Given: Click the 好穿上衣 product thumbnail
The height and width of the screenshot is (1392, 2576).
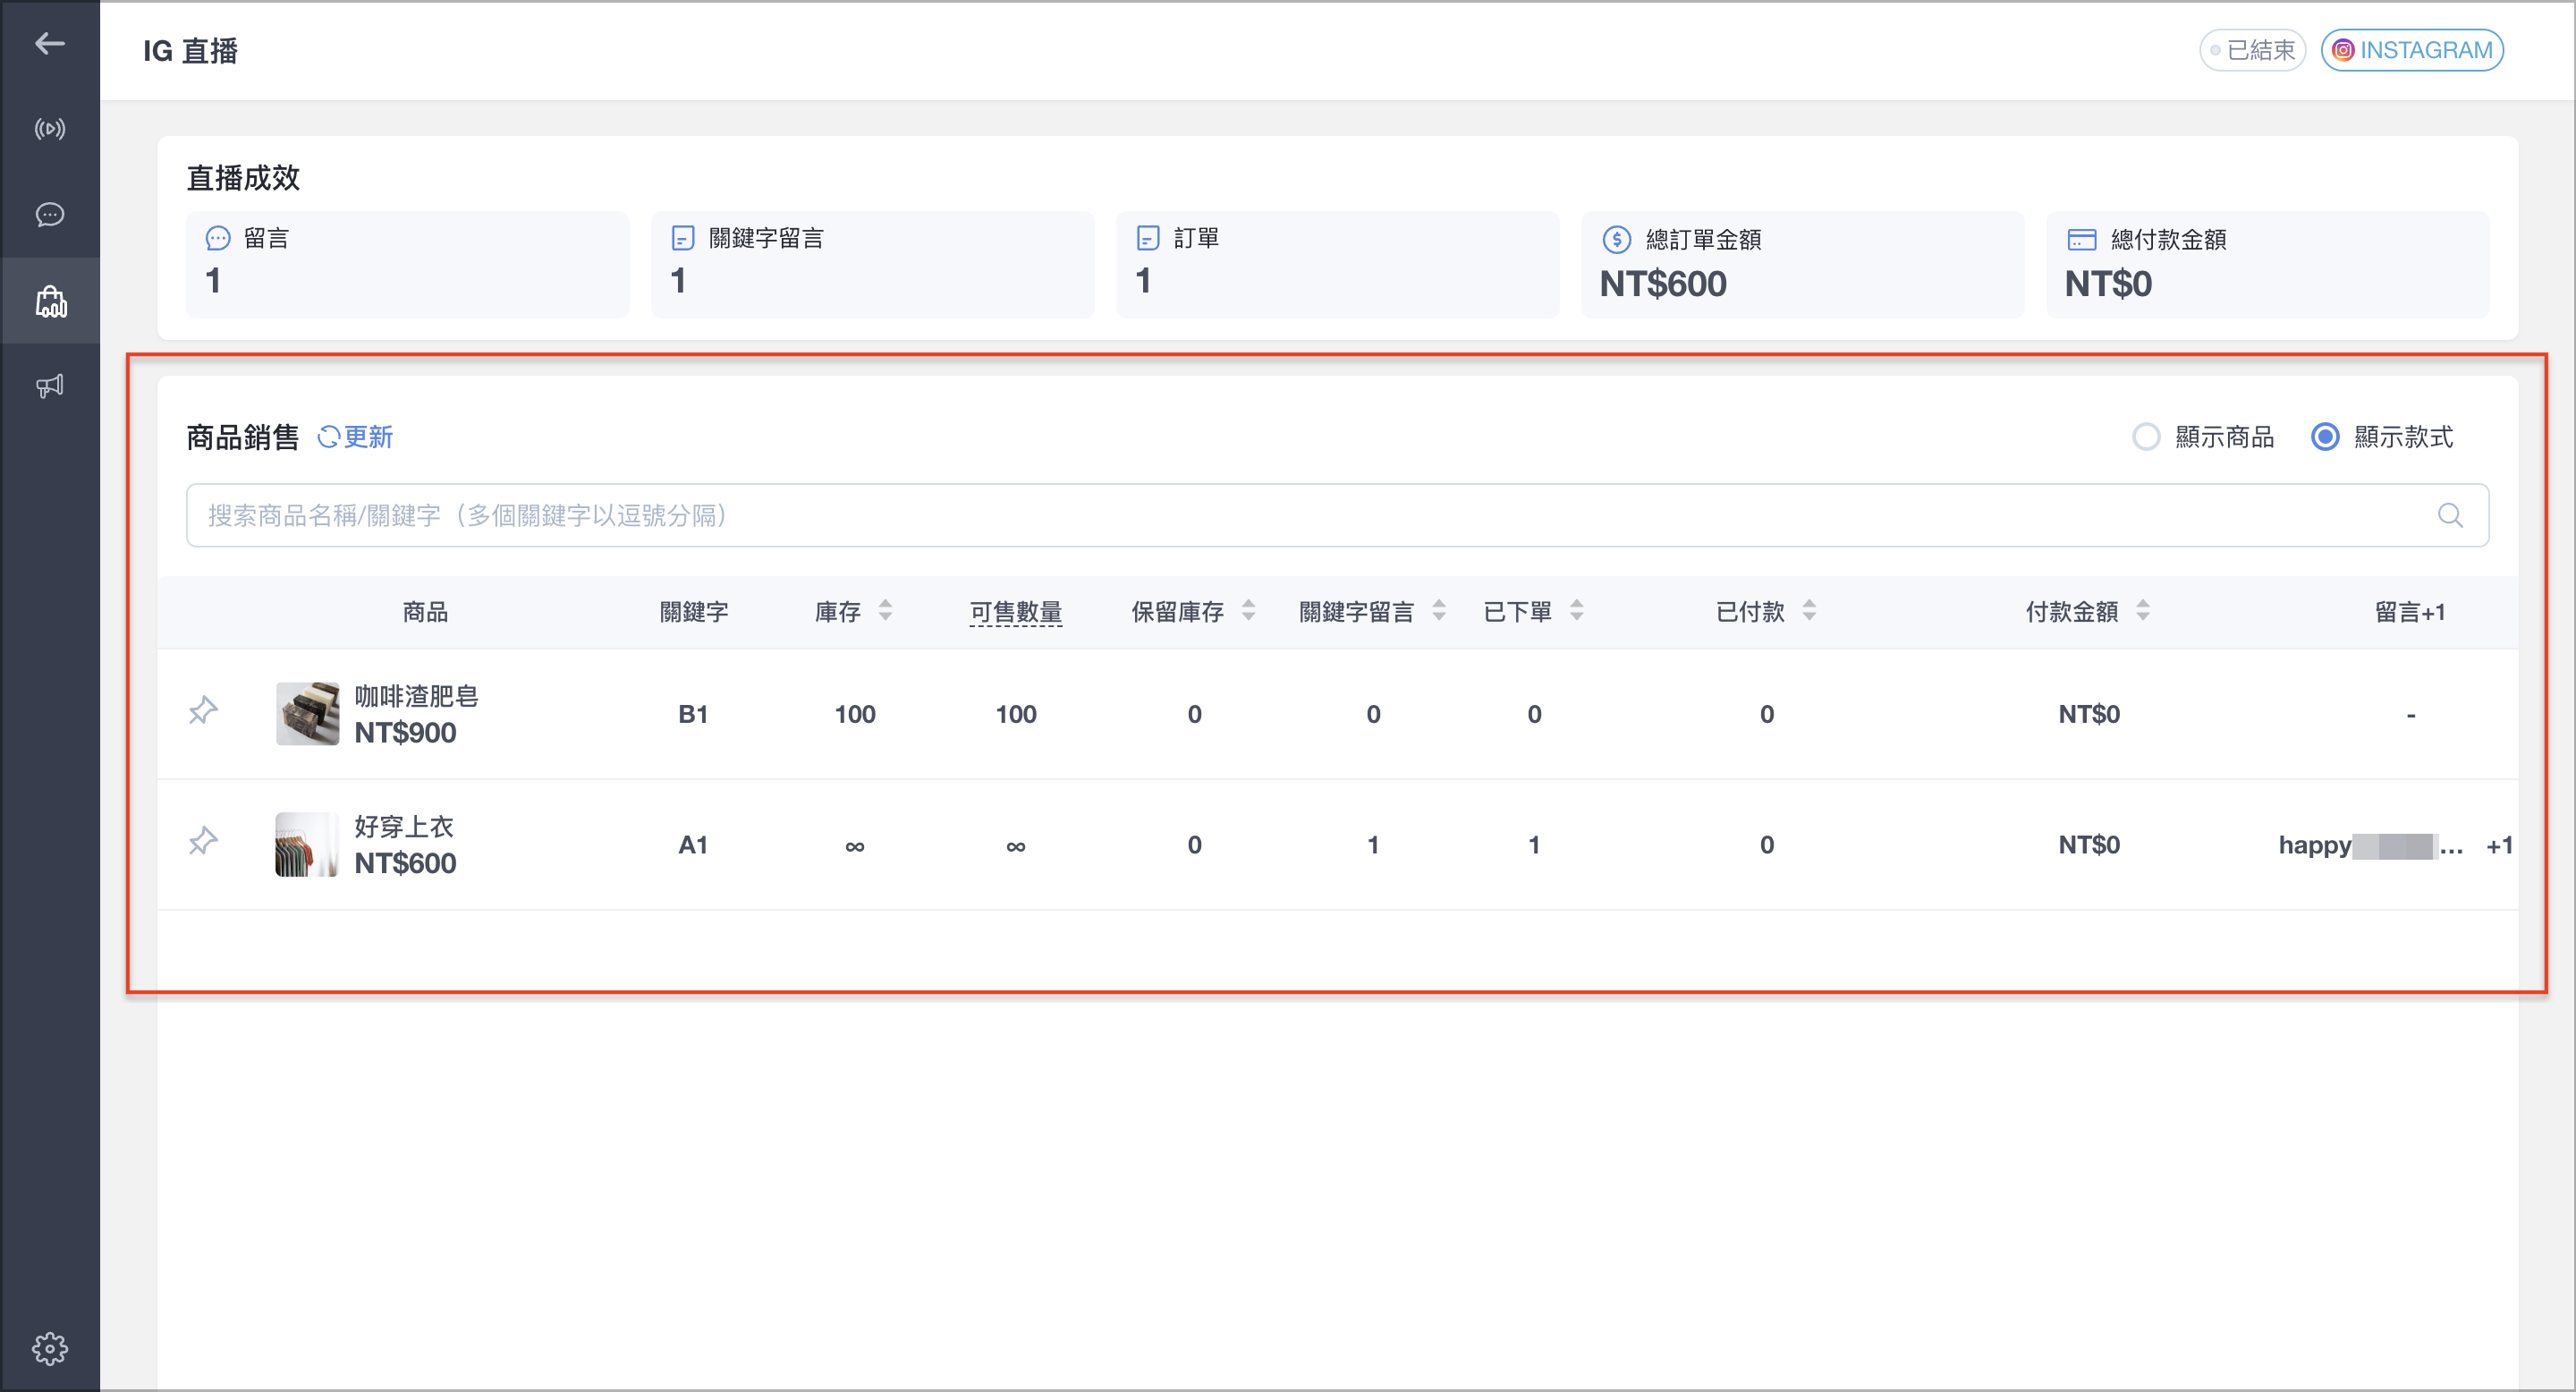Looking at the screenshot, I should coord(307,844).
